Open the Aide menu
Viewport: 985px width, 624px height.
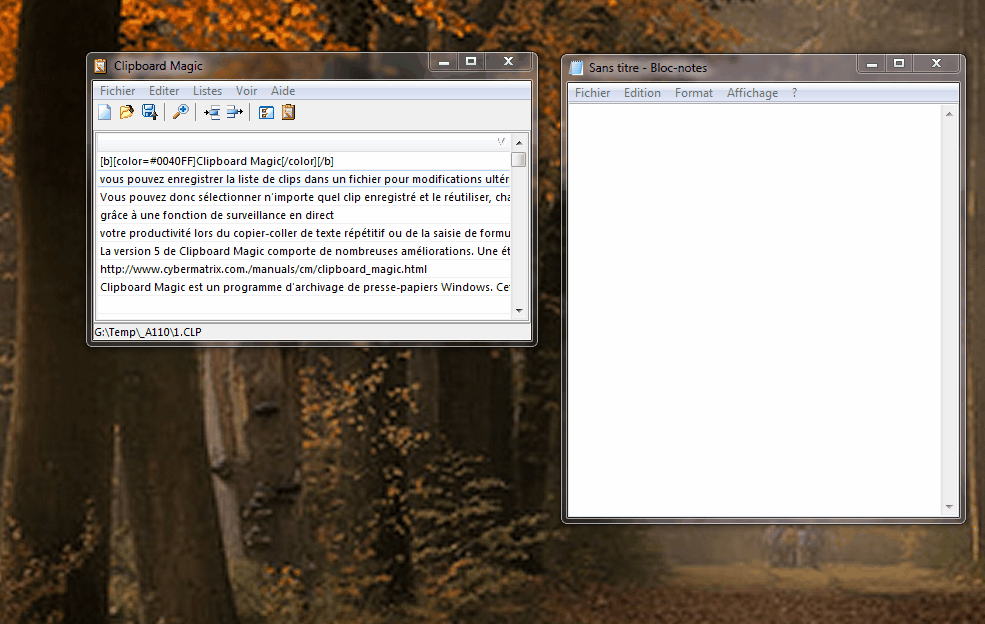click(283, 91)
